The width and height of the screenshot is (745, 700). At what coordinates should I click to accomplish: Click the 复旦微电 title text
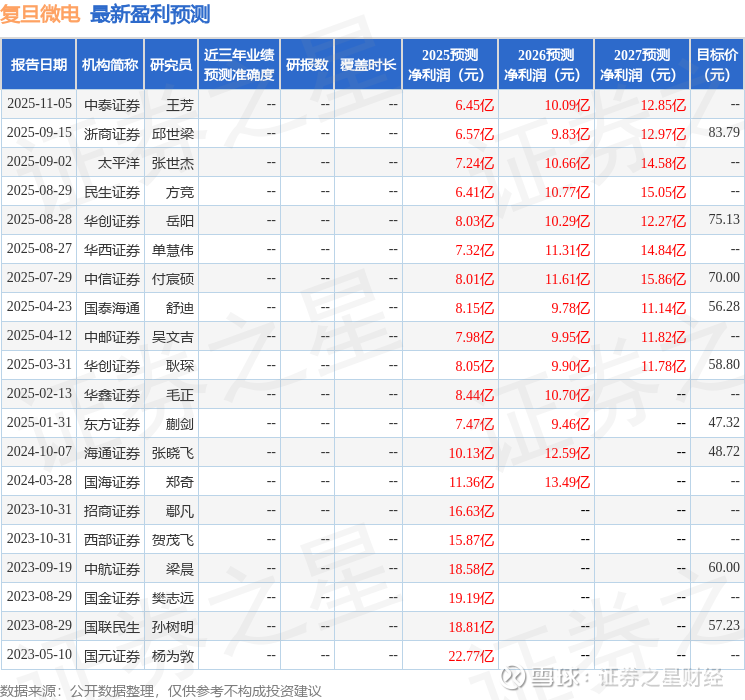click(40, 14)
